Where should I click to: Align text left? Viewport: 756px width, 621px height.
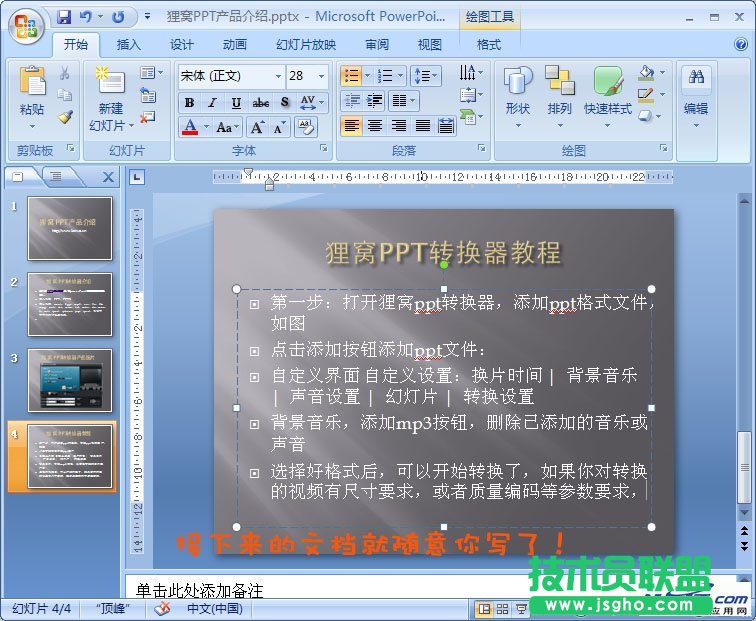(351, 126)
